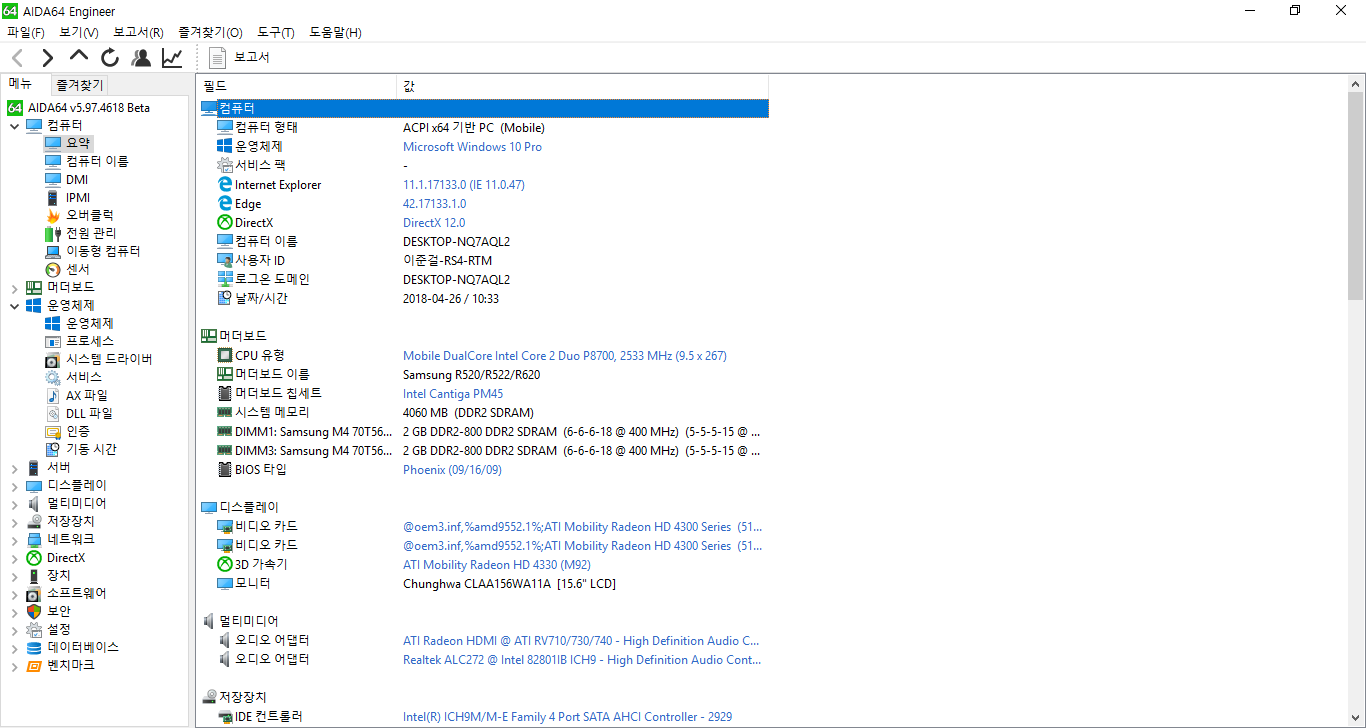Open the 시스템 드라이버 tree item
1366x728 pixels.
click(x=98, y=359)
